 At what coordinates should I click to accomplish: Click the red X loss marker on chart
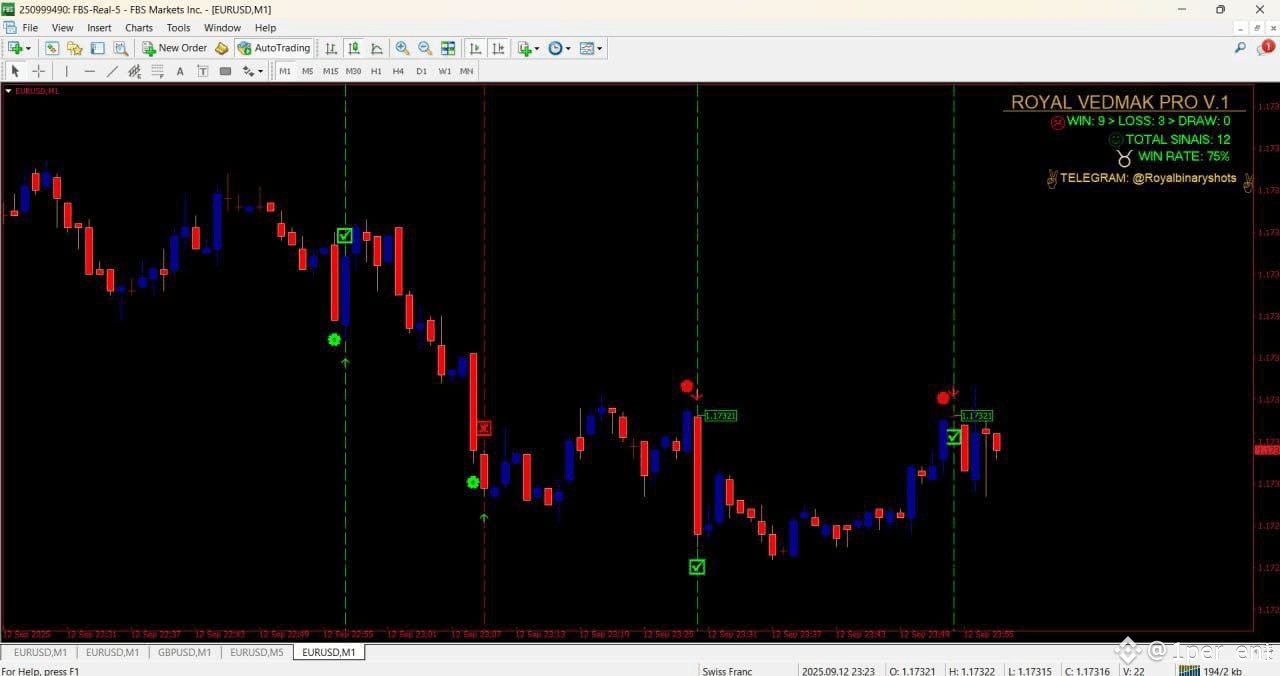(484, 428)
